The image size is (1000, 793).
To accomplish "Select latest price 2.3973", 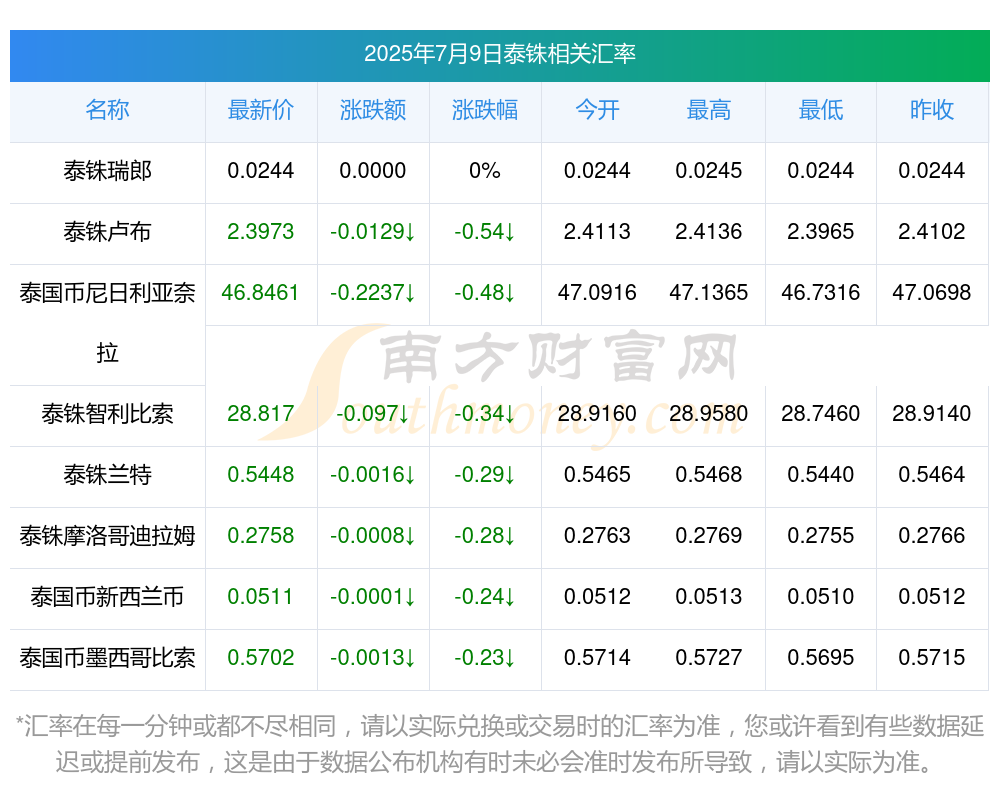I will (260, 232).
